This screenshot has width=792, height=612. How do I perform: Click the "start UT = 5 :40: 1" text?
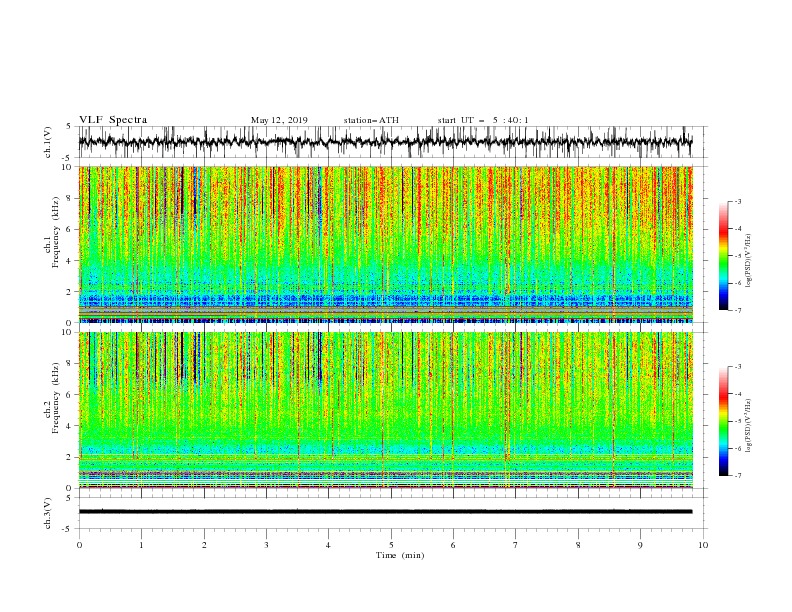tap(483, 120)
